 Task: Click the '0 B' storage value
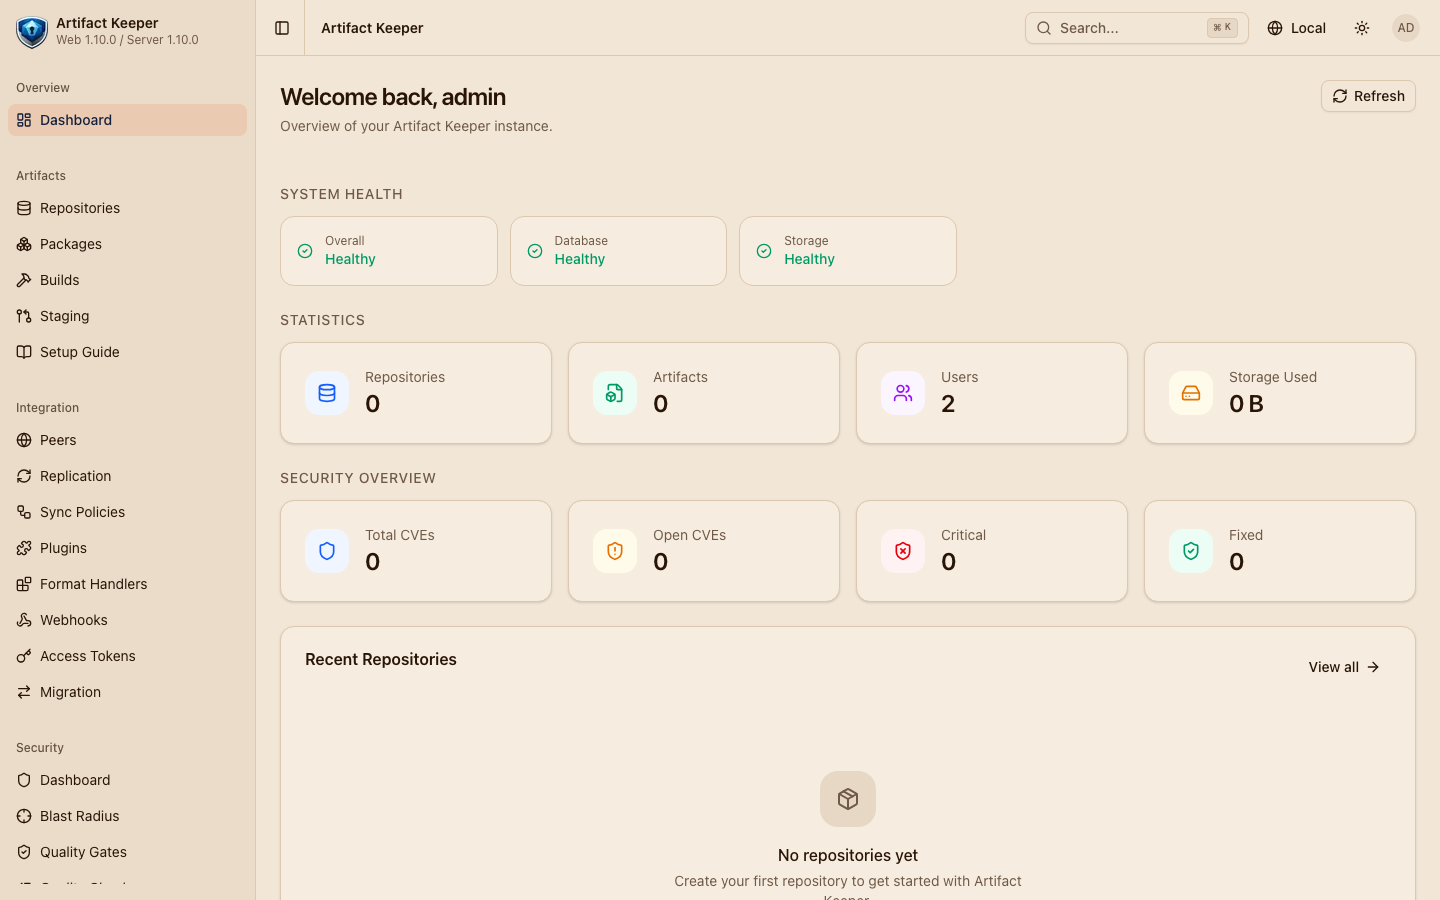[1246, 404]
